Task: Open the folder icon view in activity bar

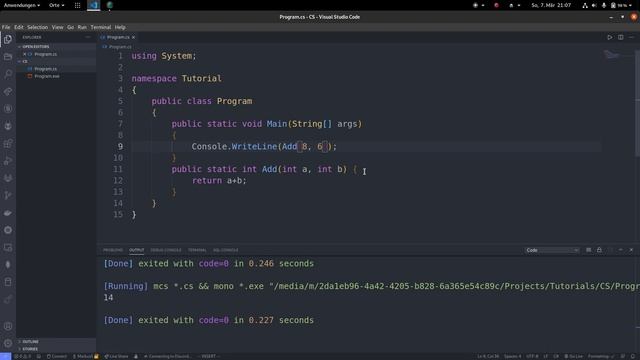Action: point(8,57)
